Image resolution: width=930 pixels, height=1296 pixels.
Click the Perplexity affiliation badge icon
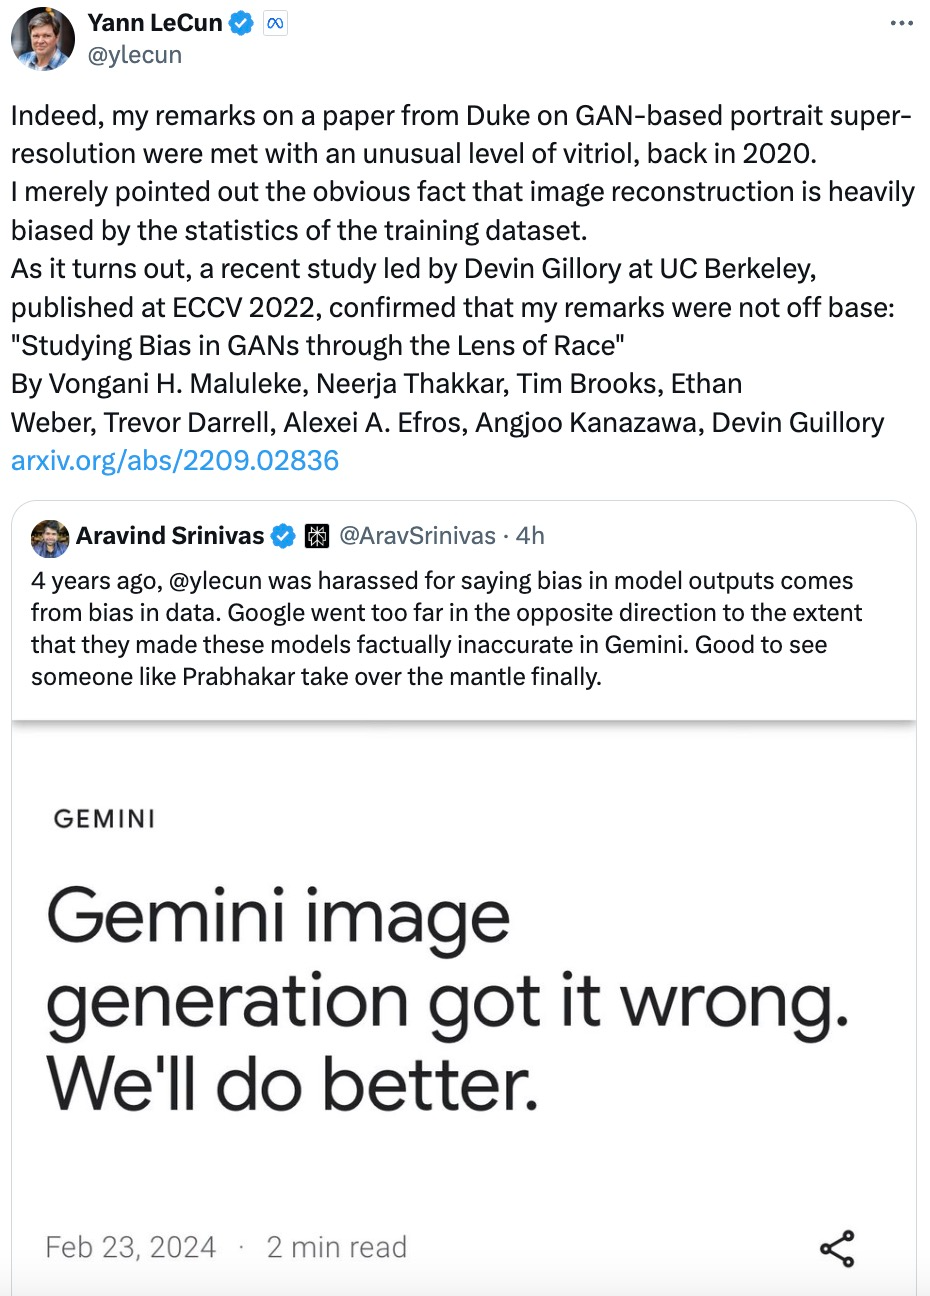point(317,537)
